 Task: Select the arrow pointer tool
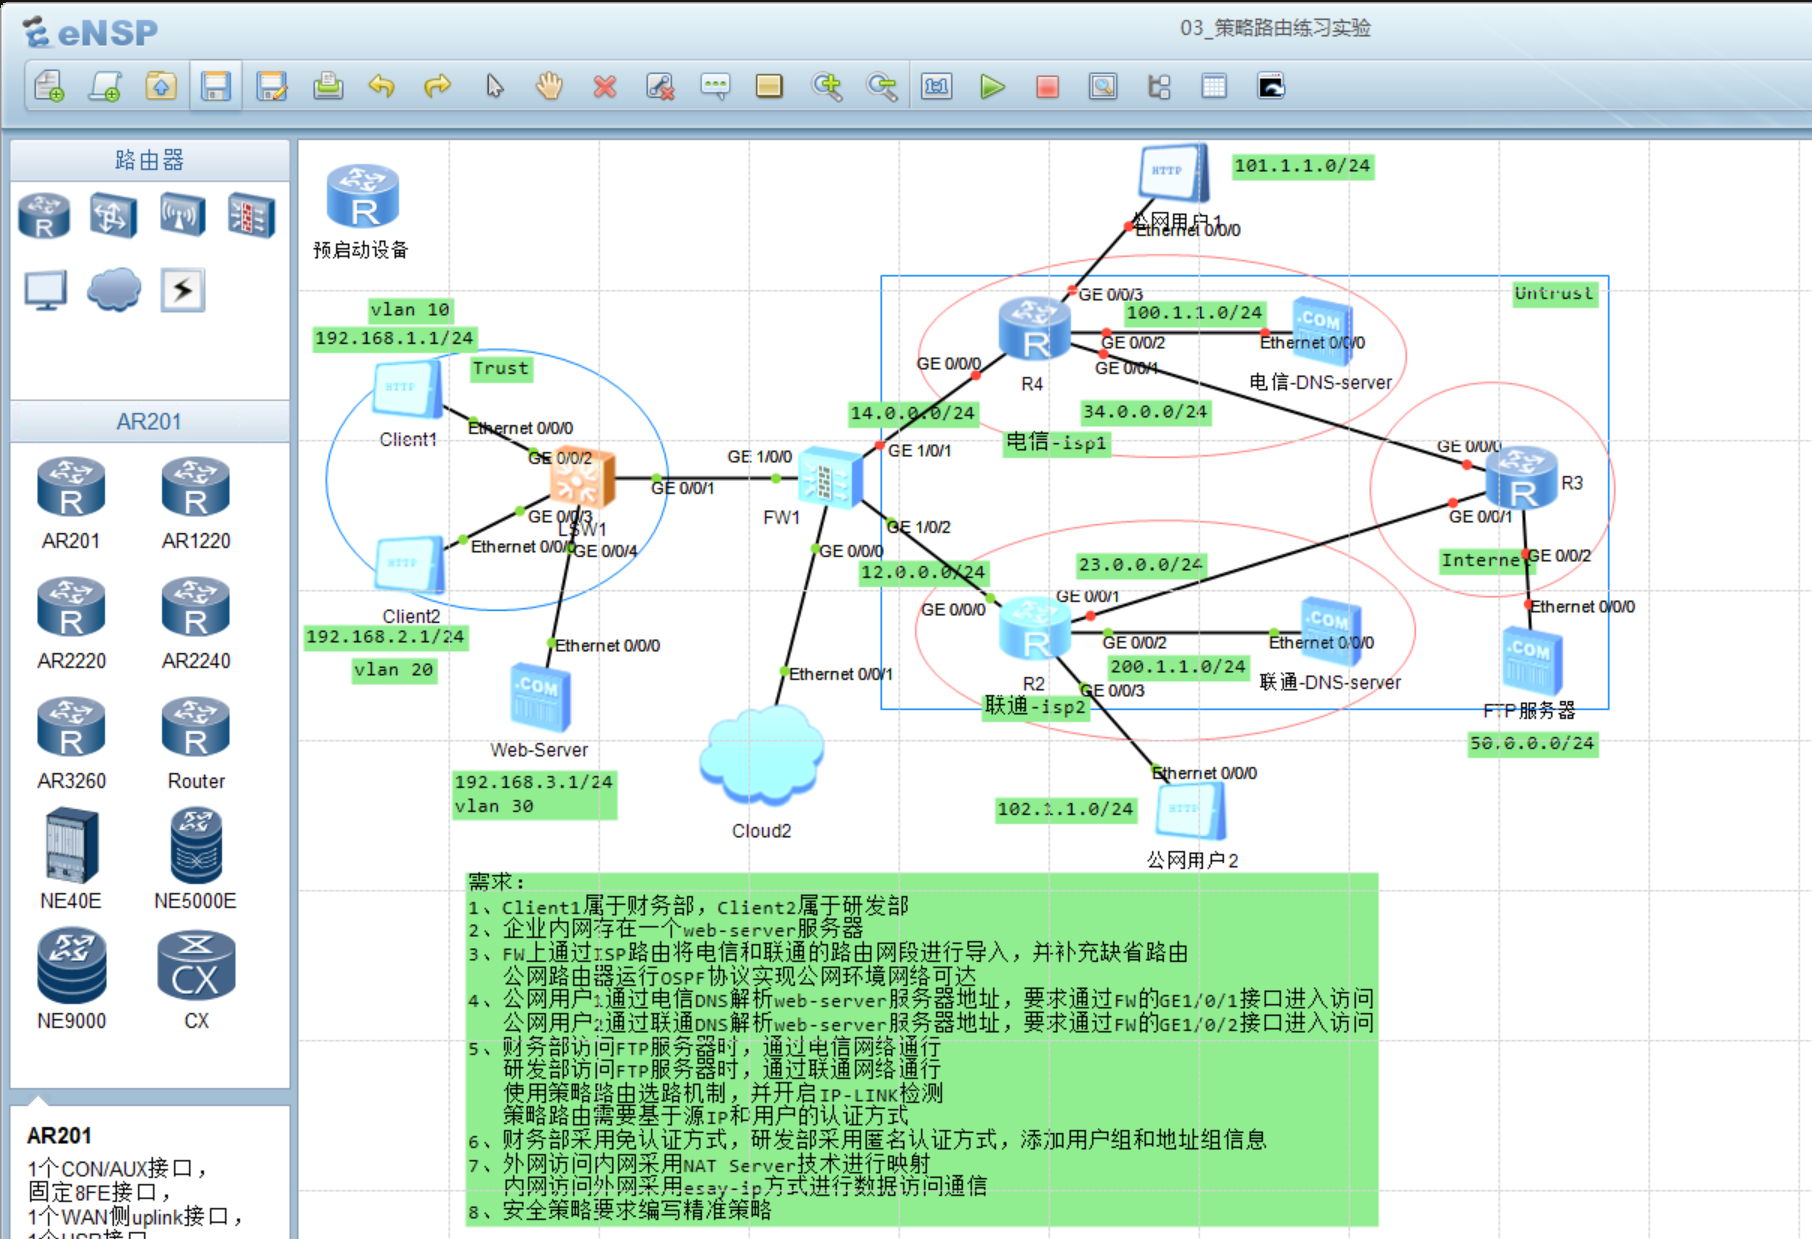pos(494,87)
